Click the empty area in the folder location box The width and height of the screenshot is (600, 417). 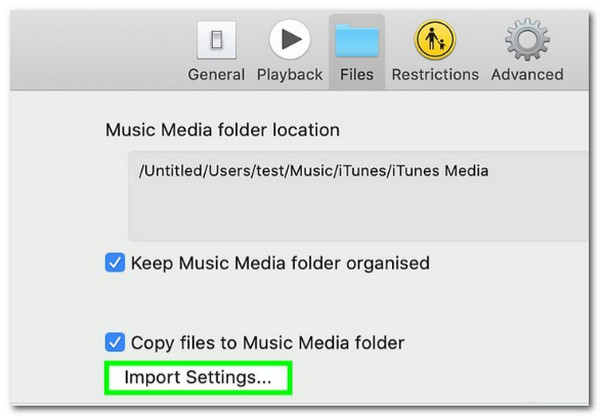[358, 214]
